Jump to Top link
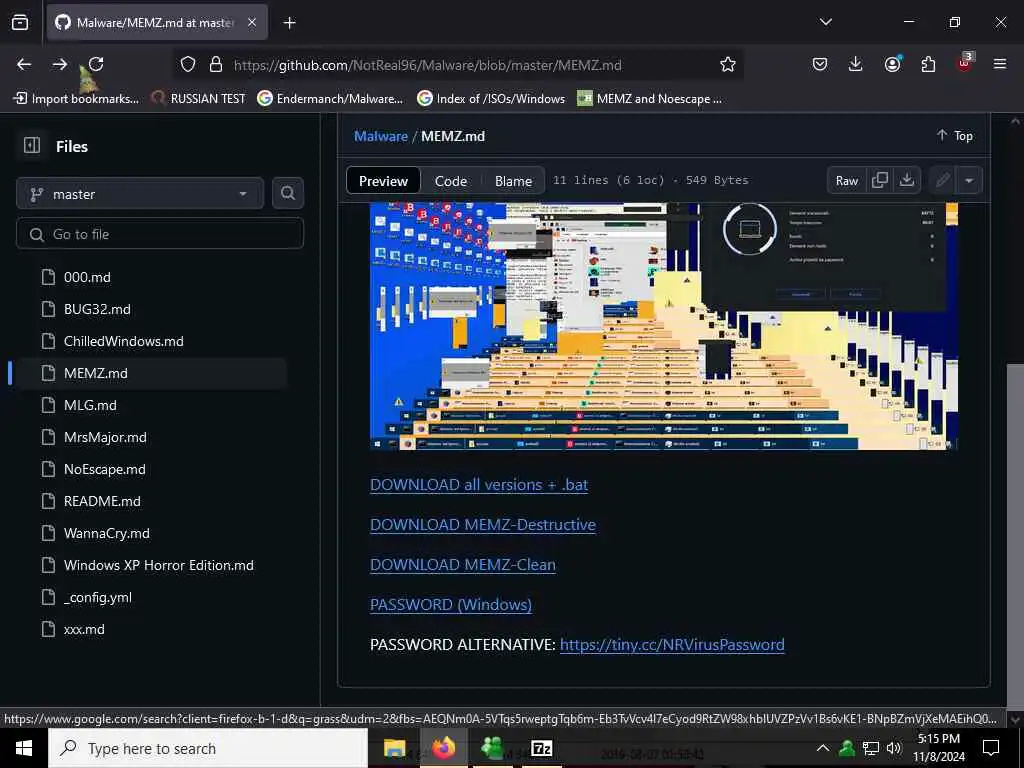Viewport: 1024px width, 768px height. [x=955, y=136]
